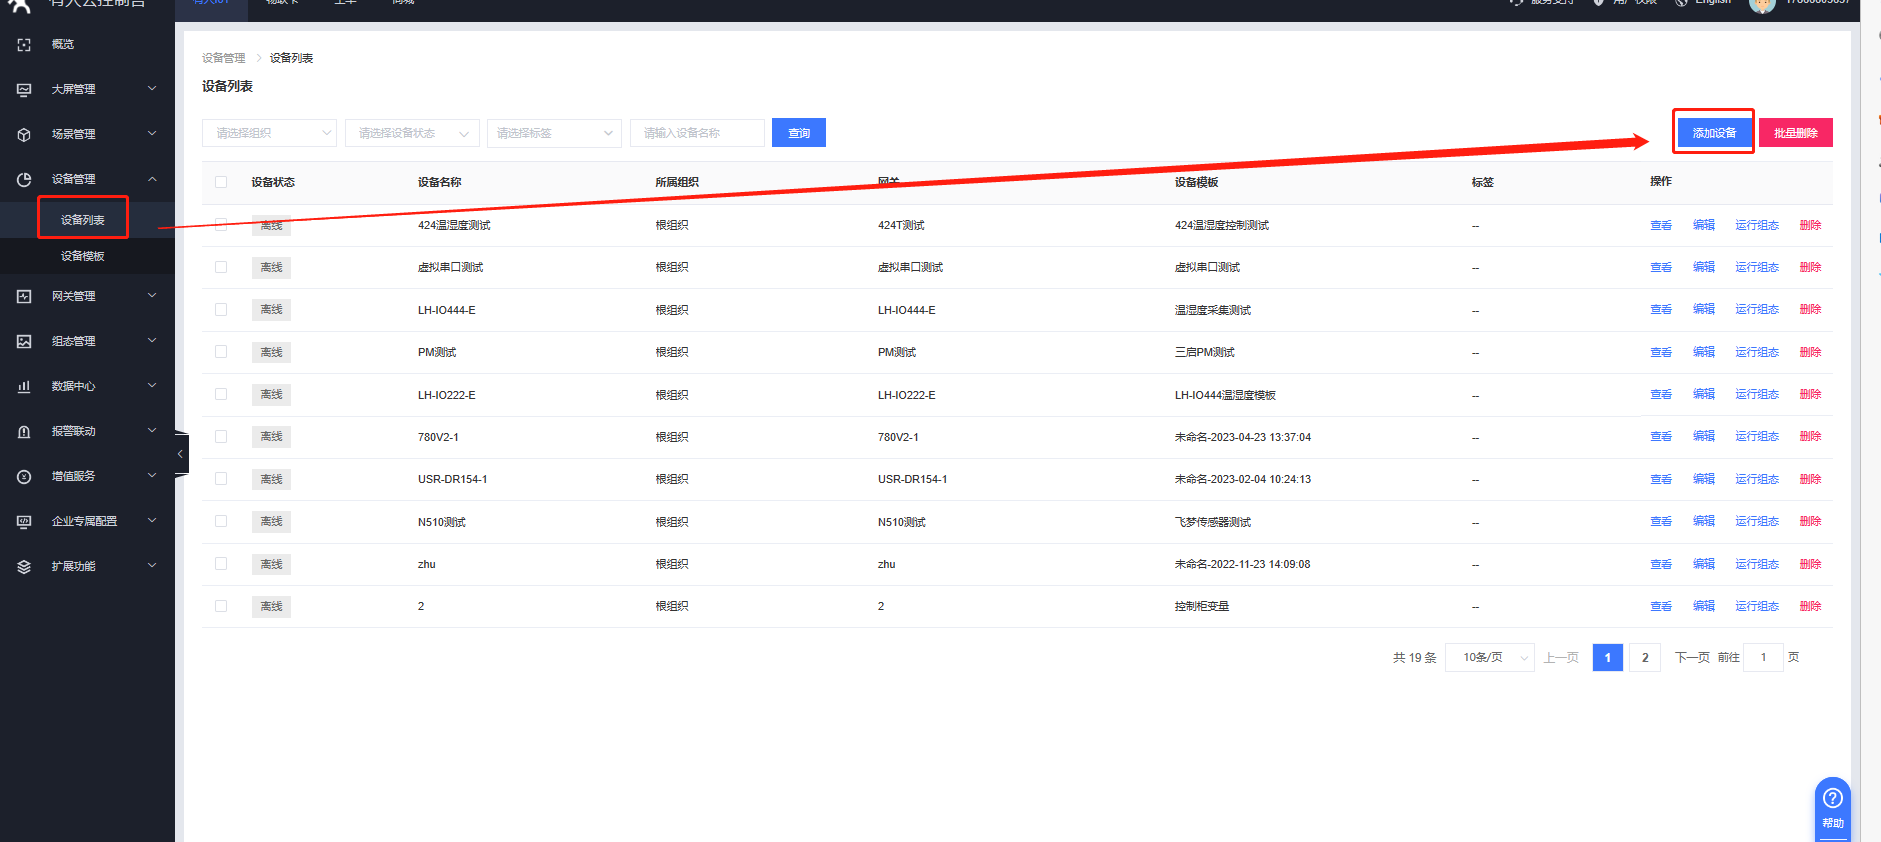This screenshot has width=1881, height=842.
Task: Click the 报警联动 alarm icon
Action: tap(24, 432)
